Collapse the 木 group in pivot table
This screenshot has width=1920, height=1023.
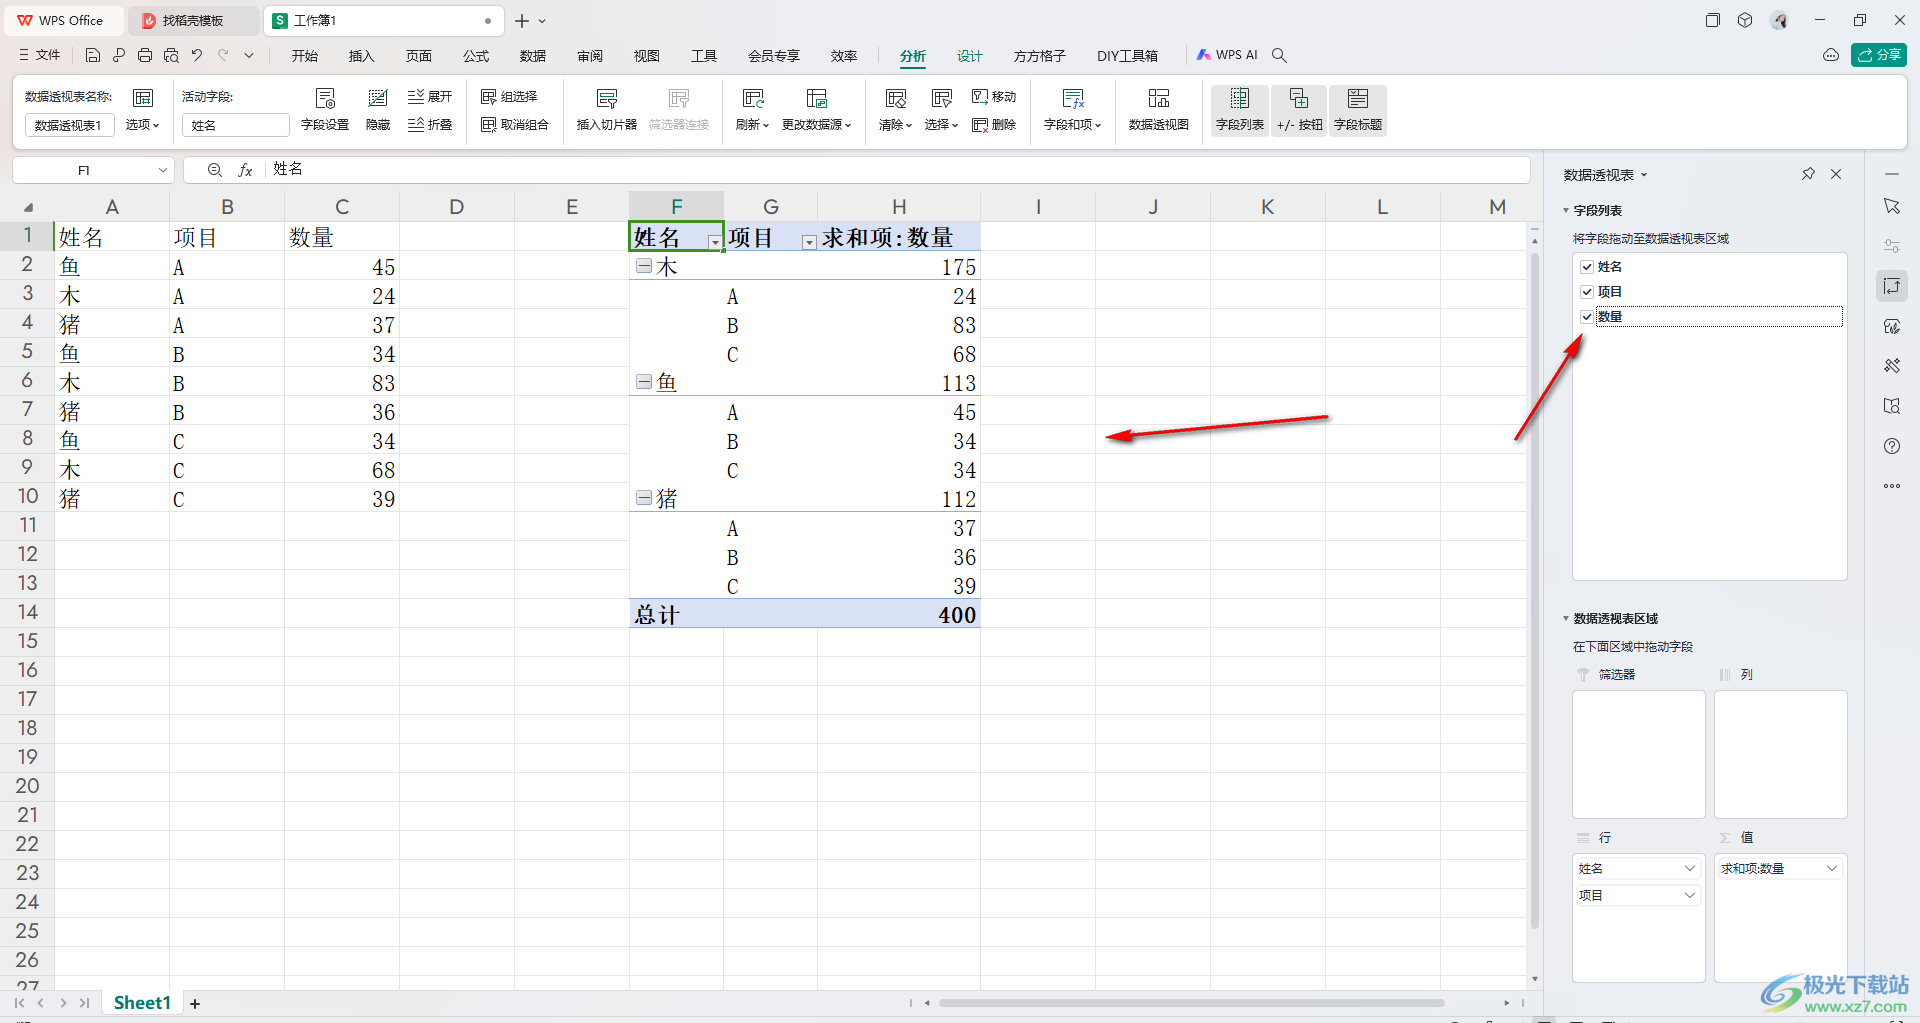[x=644, y=266]
